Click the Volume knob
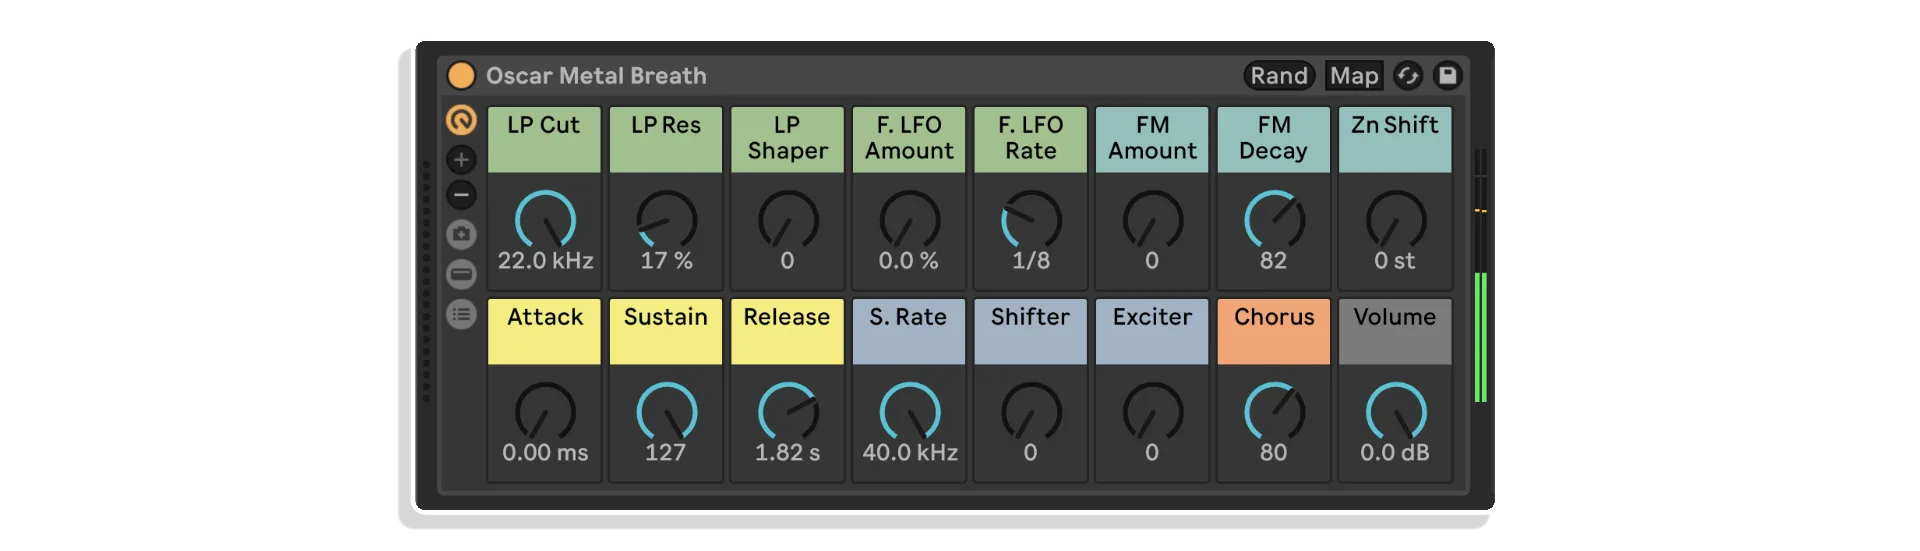 (x=1395, y=412)
